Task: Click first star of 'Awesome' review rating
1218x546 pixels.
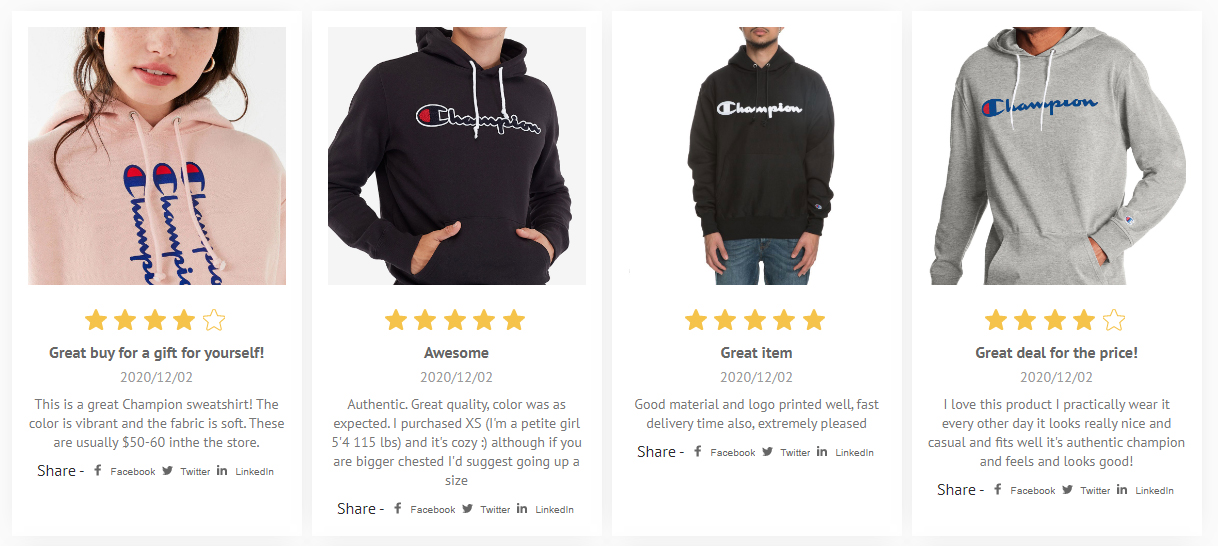Action: (396, 320)
